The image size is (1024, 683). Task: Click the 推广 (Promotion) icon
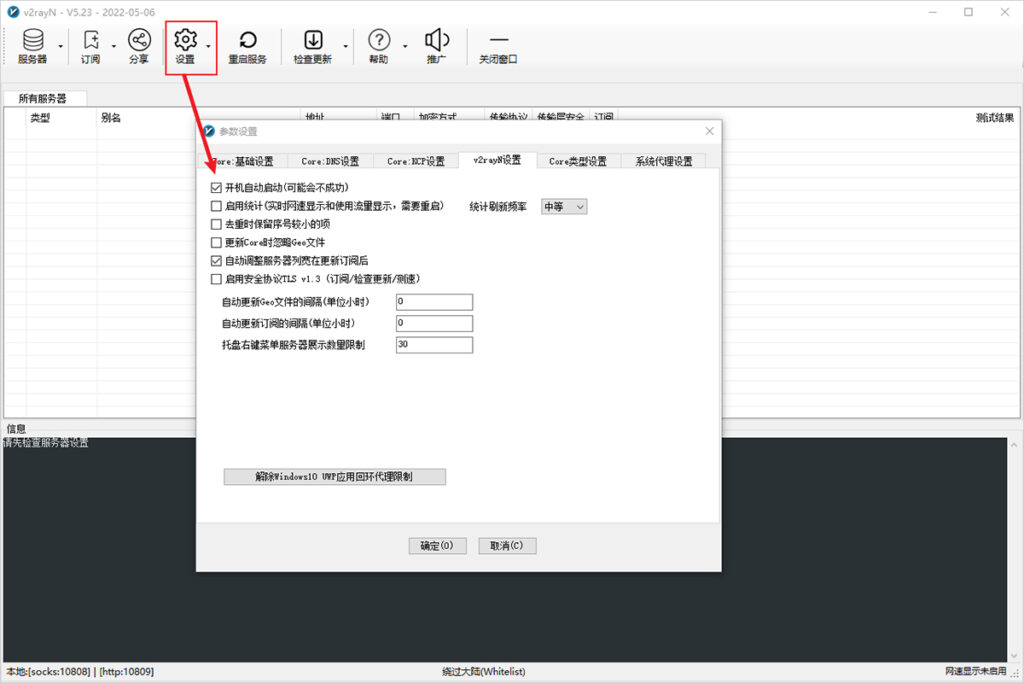437,45
